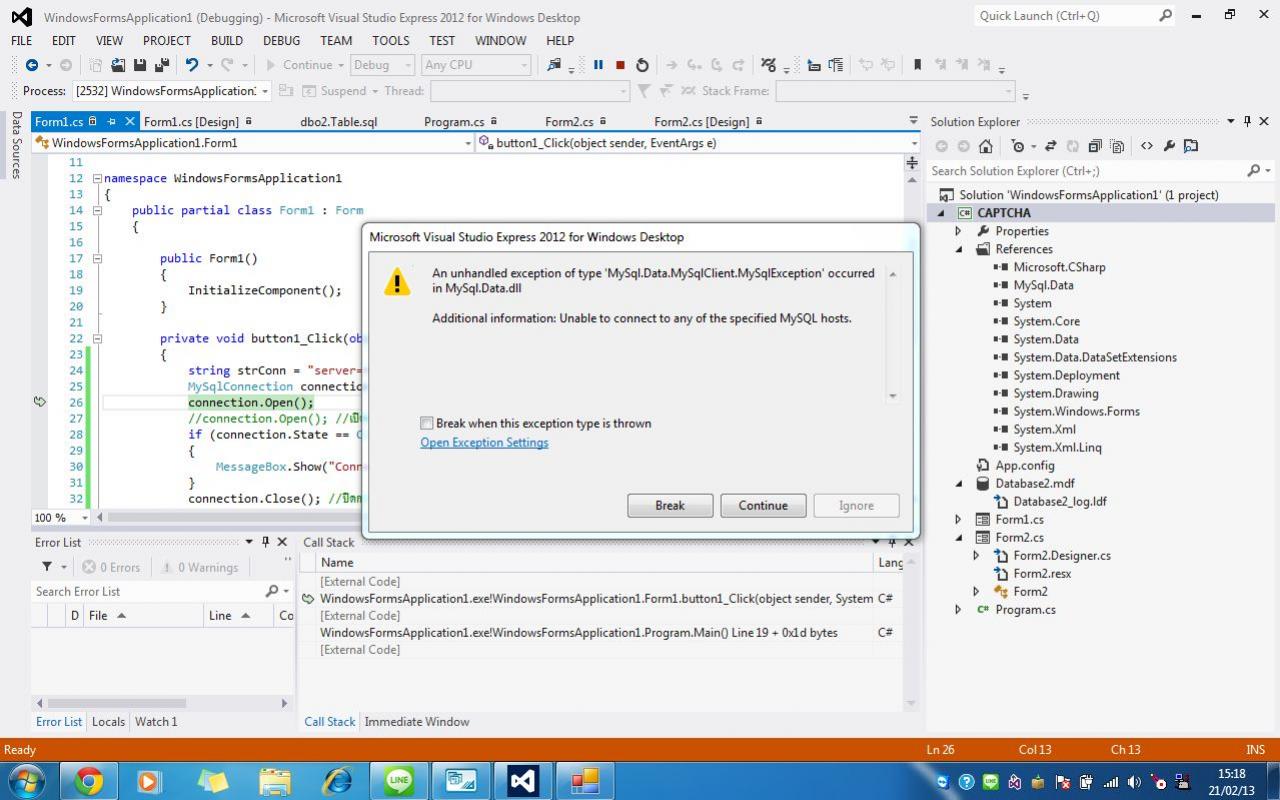Click the Break button in dialog
Viewport: 1280px width, 800px height.
coord(670,505)
